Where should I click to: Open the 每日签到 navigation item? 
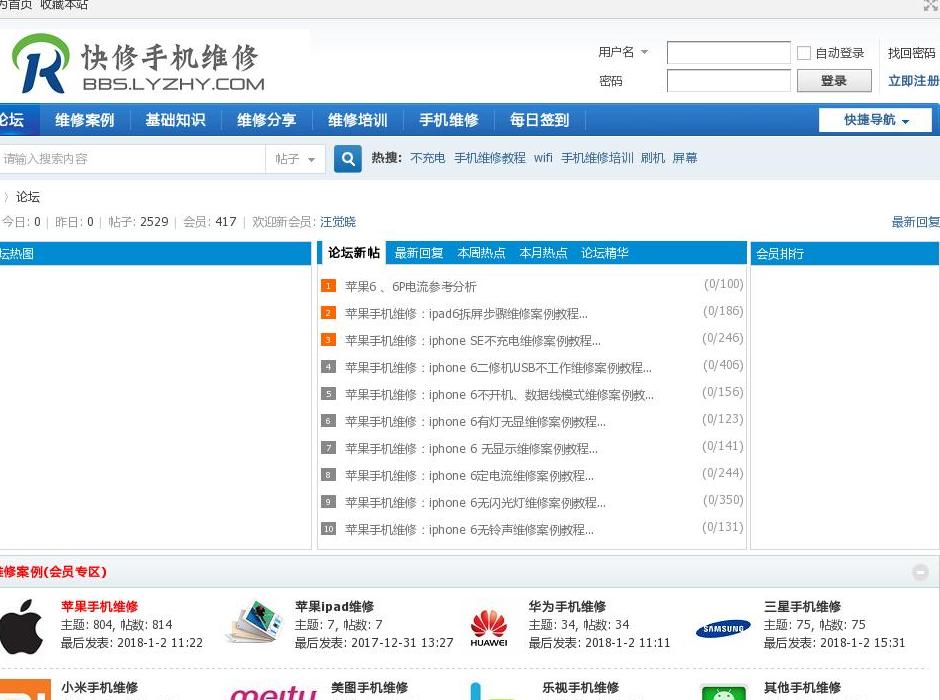540,120
